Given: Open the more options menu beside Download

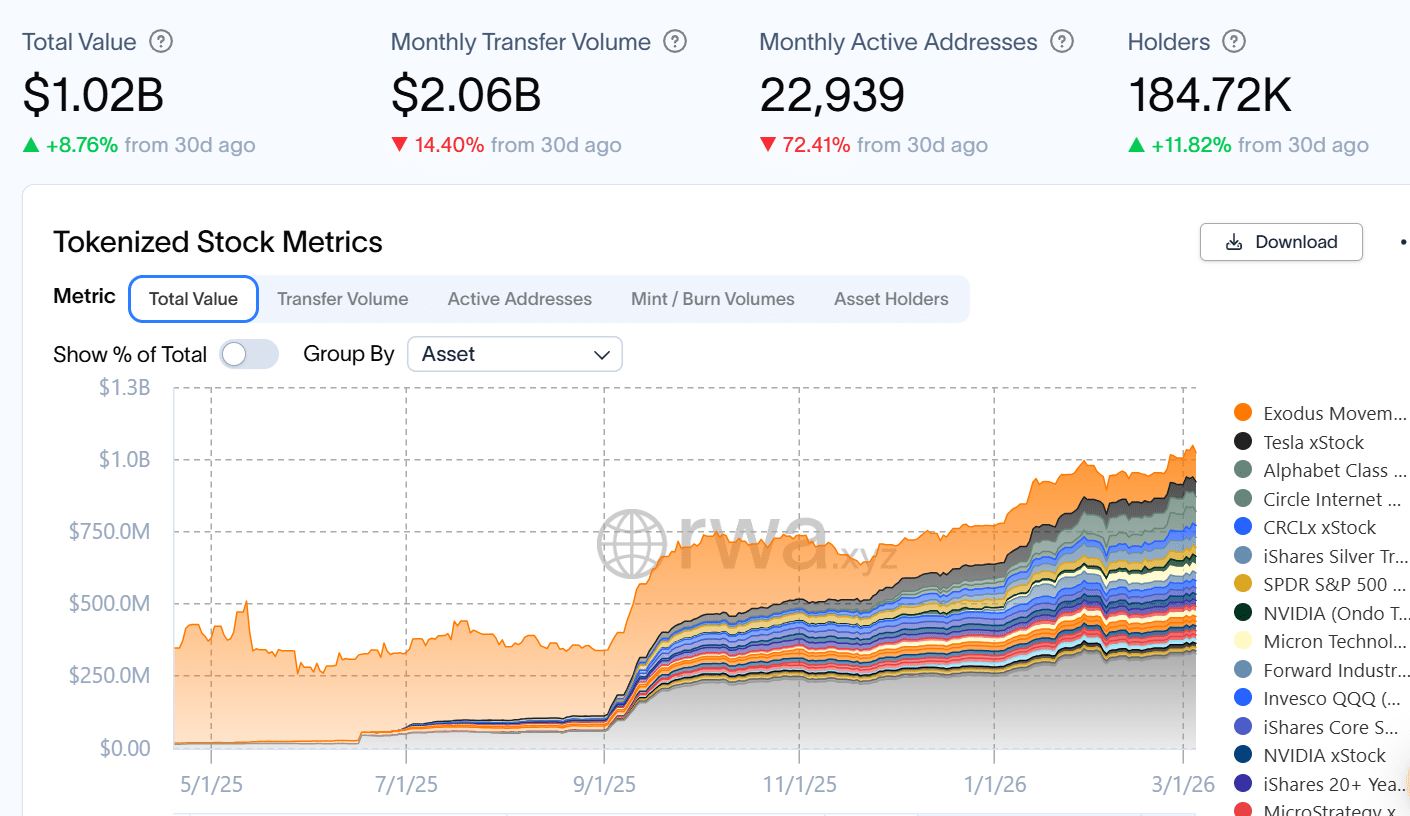Looking at the screenshot, I should (x=1402, y=242).
